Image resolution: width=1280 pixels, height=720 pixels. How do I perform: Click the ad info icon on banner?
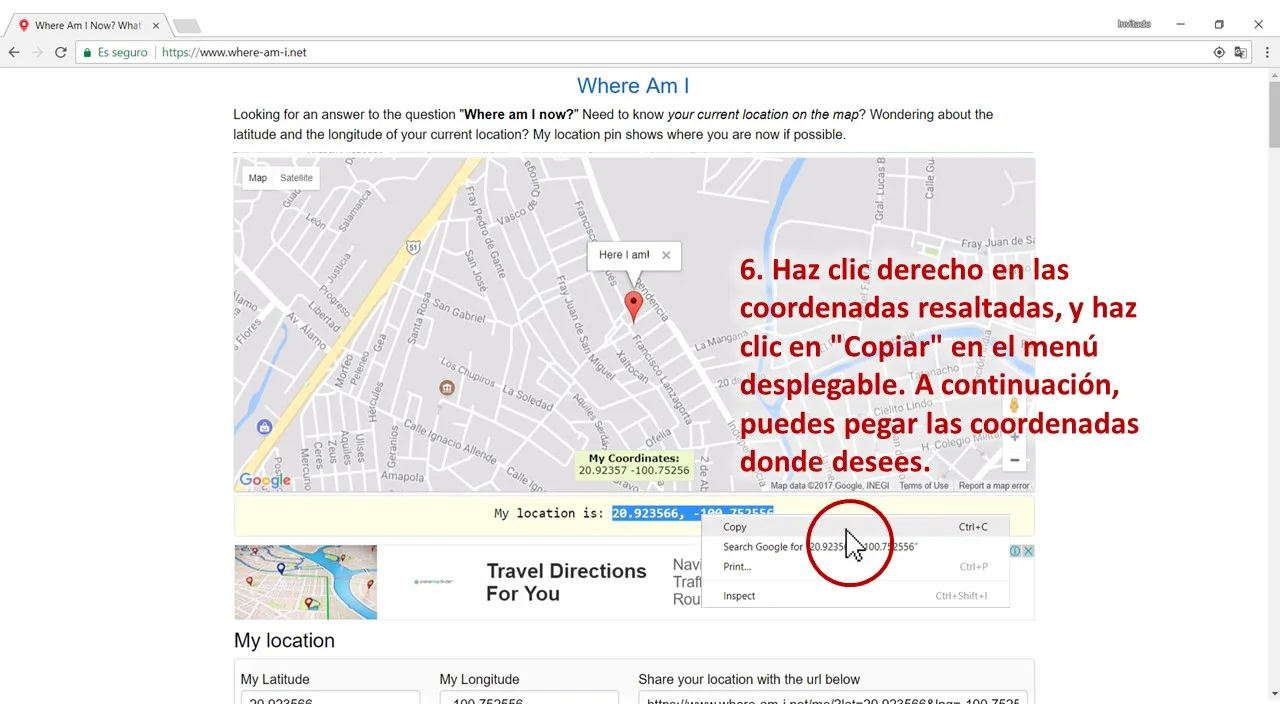[x=1015, y=551]
